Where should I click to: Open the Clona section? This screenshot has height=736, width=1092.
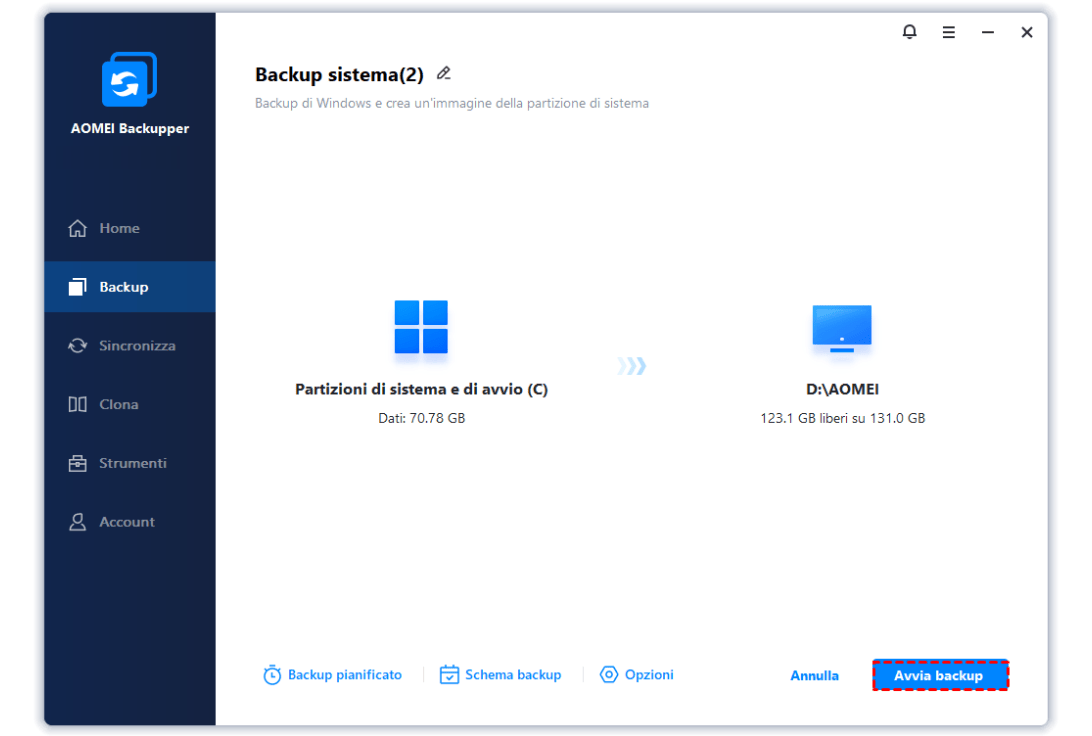point(118,404)
